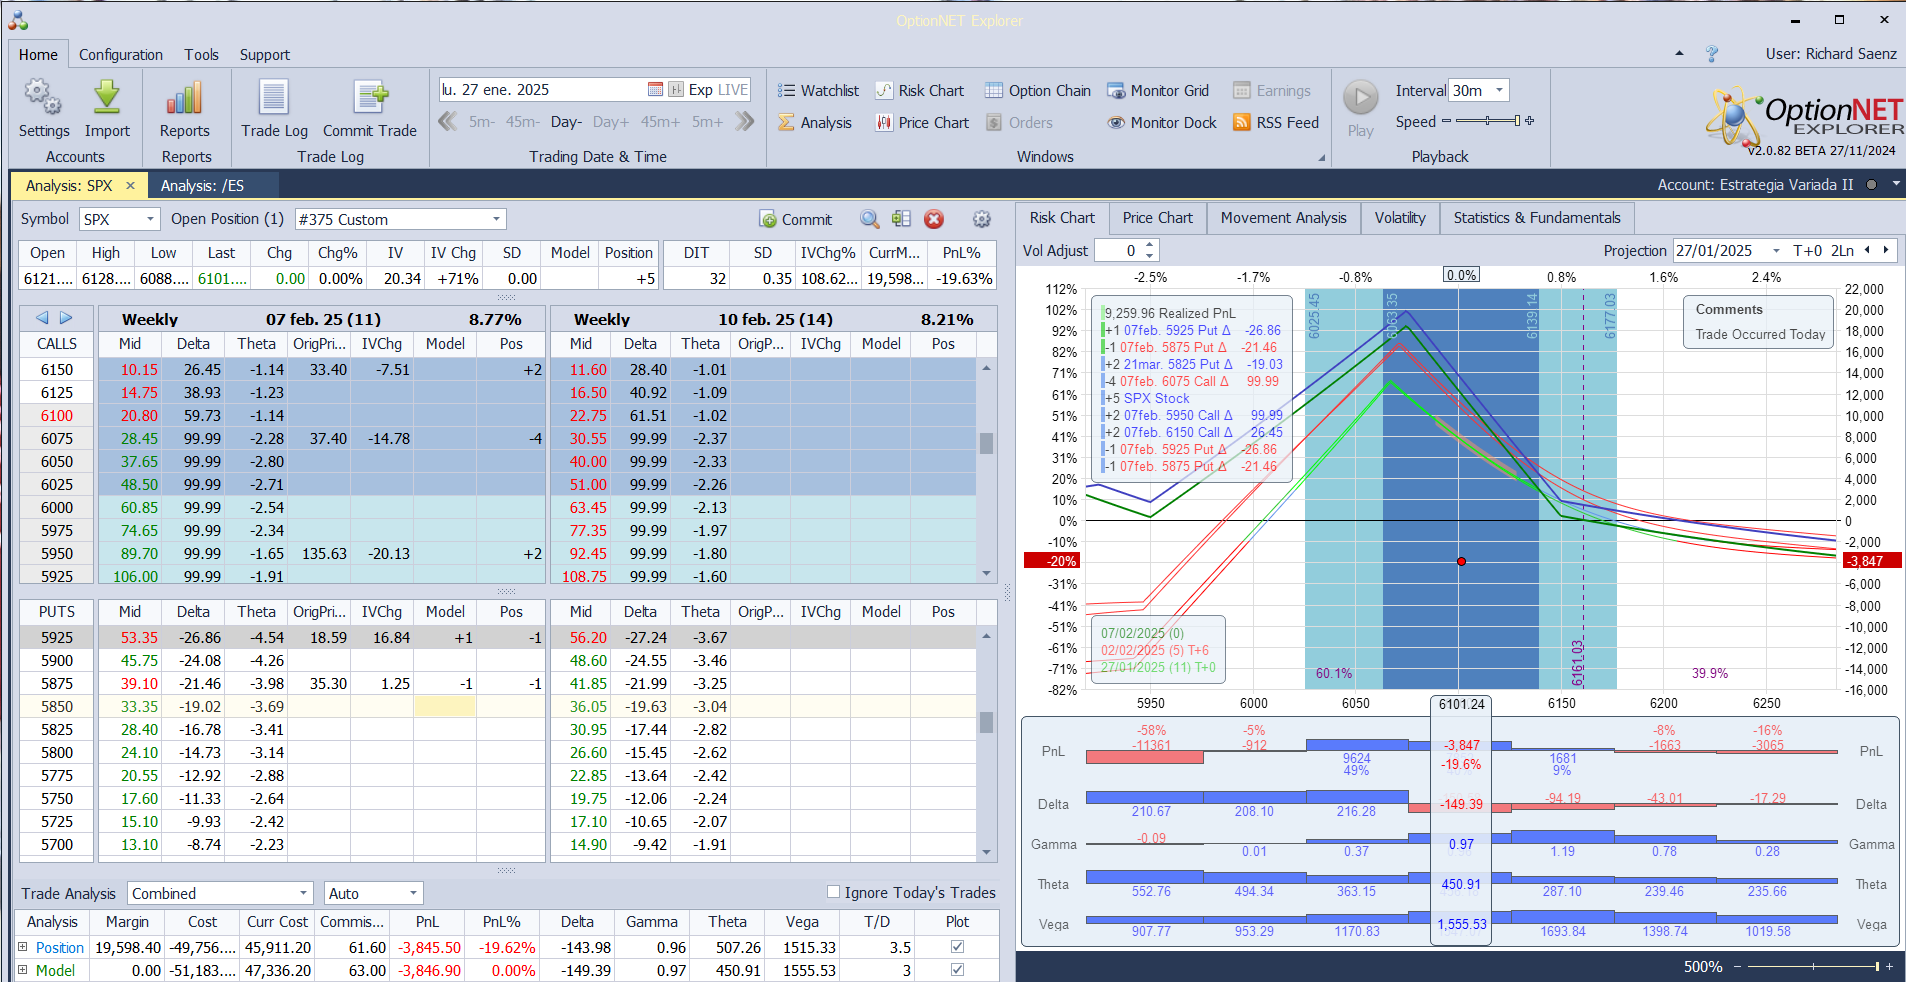Switch to the Support ribbon tab
This screenshot has width=1906, height=982.
coord(264,55)
